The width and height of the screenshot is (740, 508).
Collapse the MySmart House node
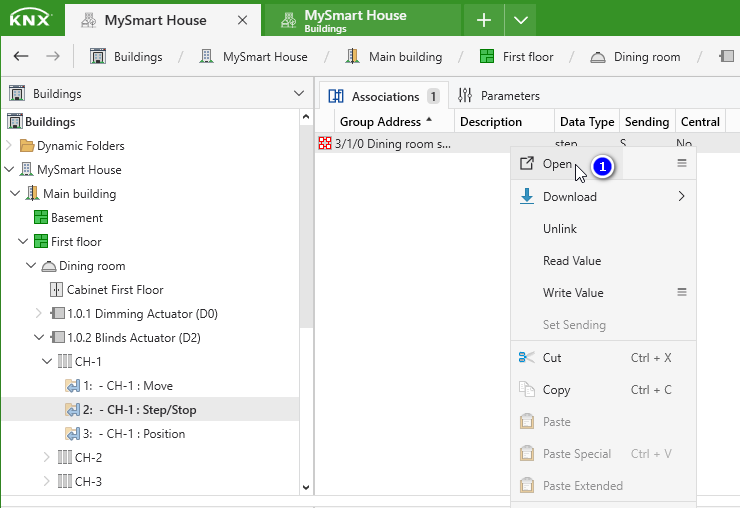[x=9, y=169]
